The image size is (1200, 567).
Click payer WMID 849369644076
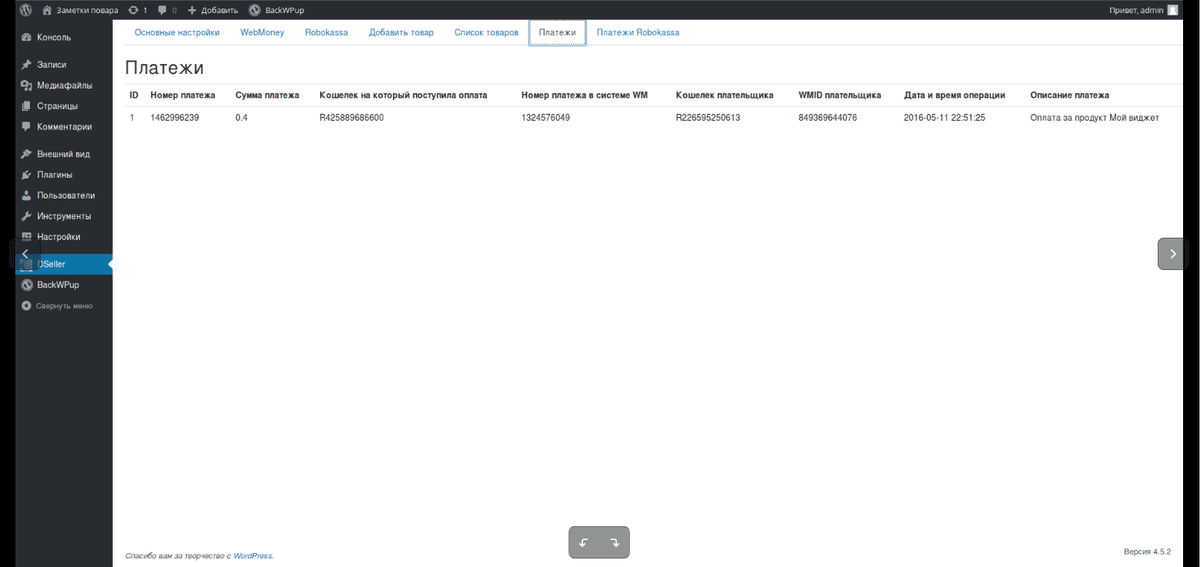point(828,118)
